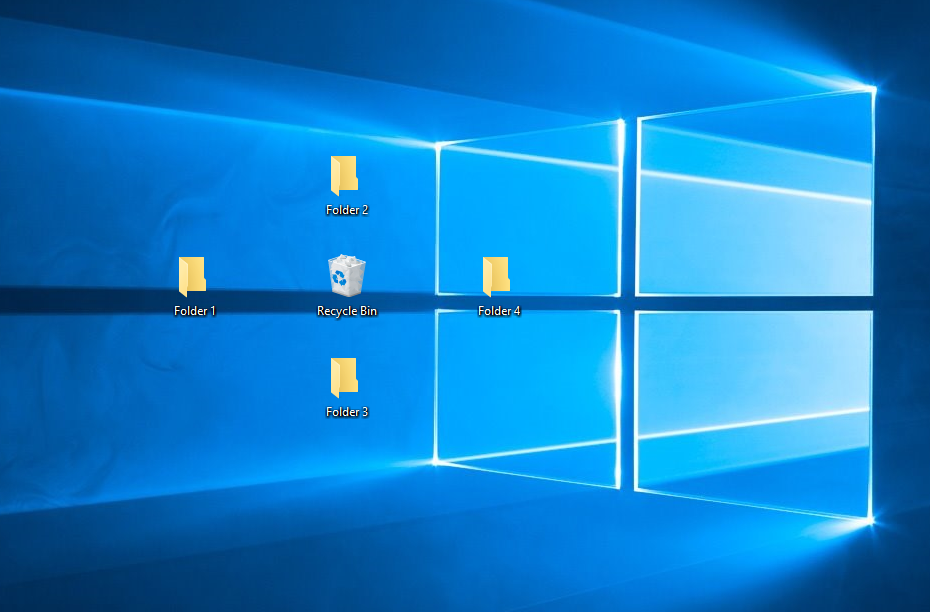This screenshot has height=612, width=930.
Task: Click the 'Folder 3' label text
Action: [347, 412]
